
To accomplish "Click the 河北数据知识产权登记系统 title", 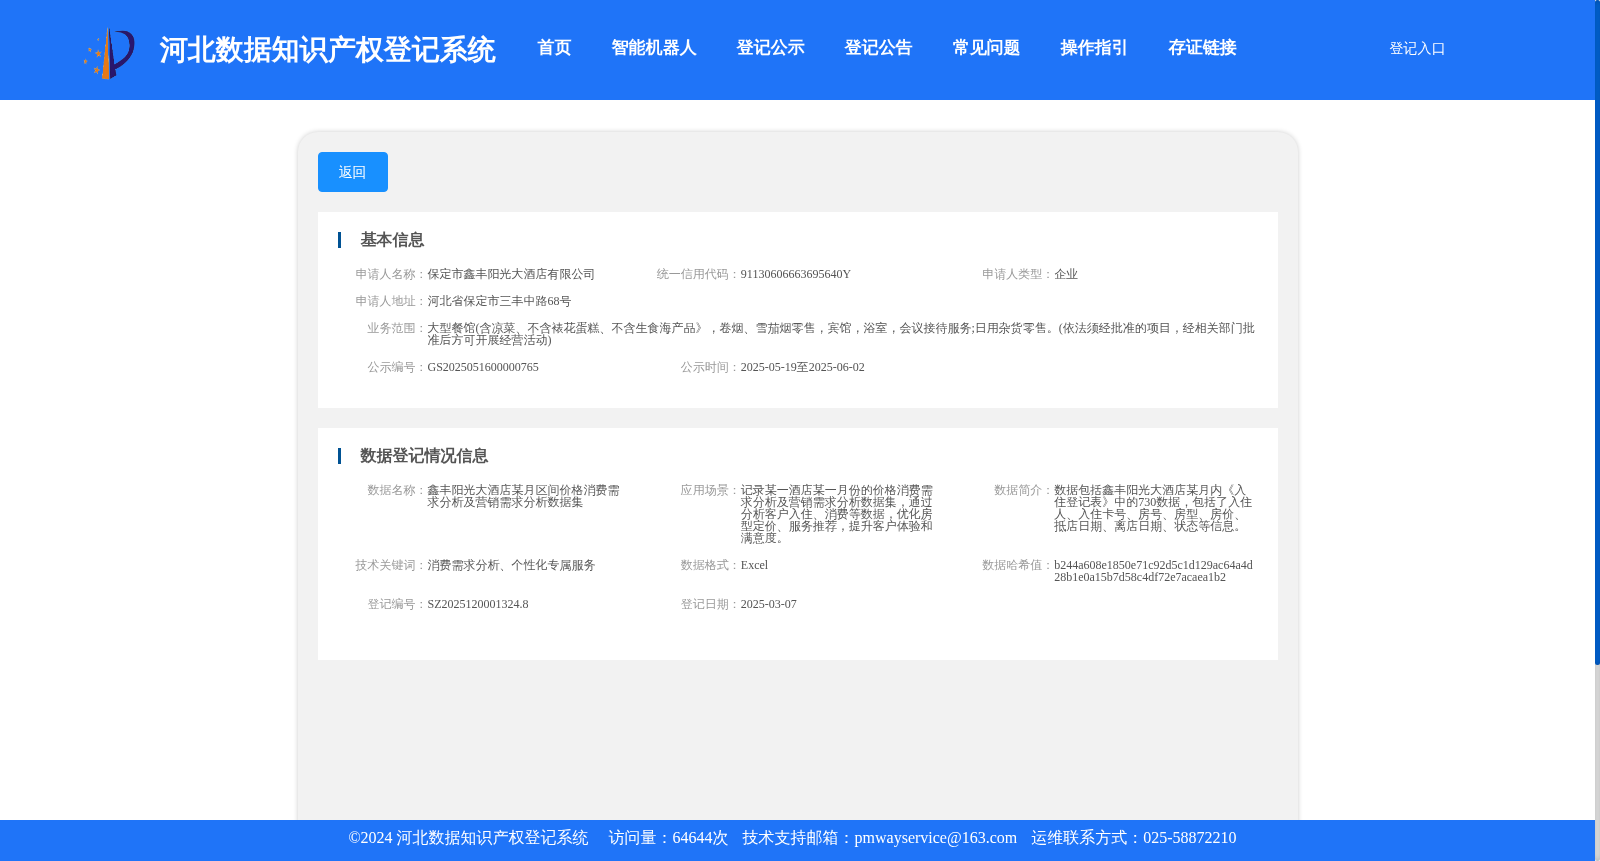I will (x=327, y=50).
